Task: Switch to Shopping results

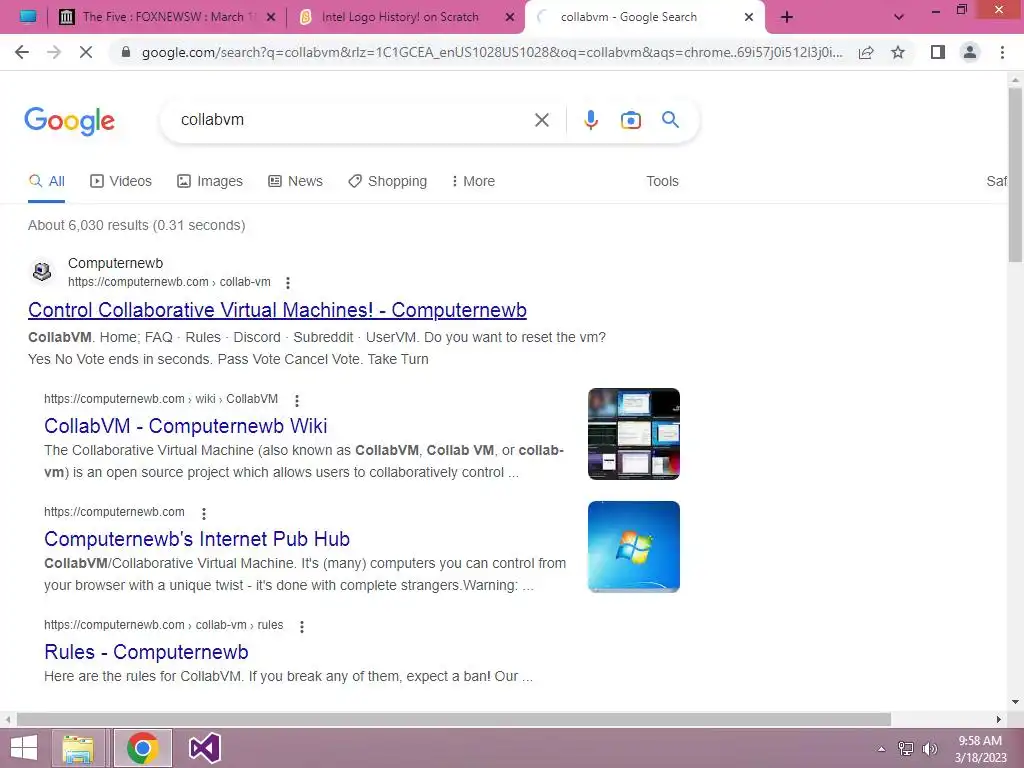Action: [387, 181]
